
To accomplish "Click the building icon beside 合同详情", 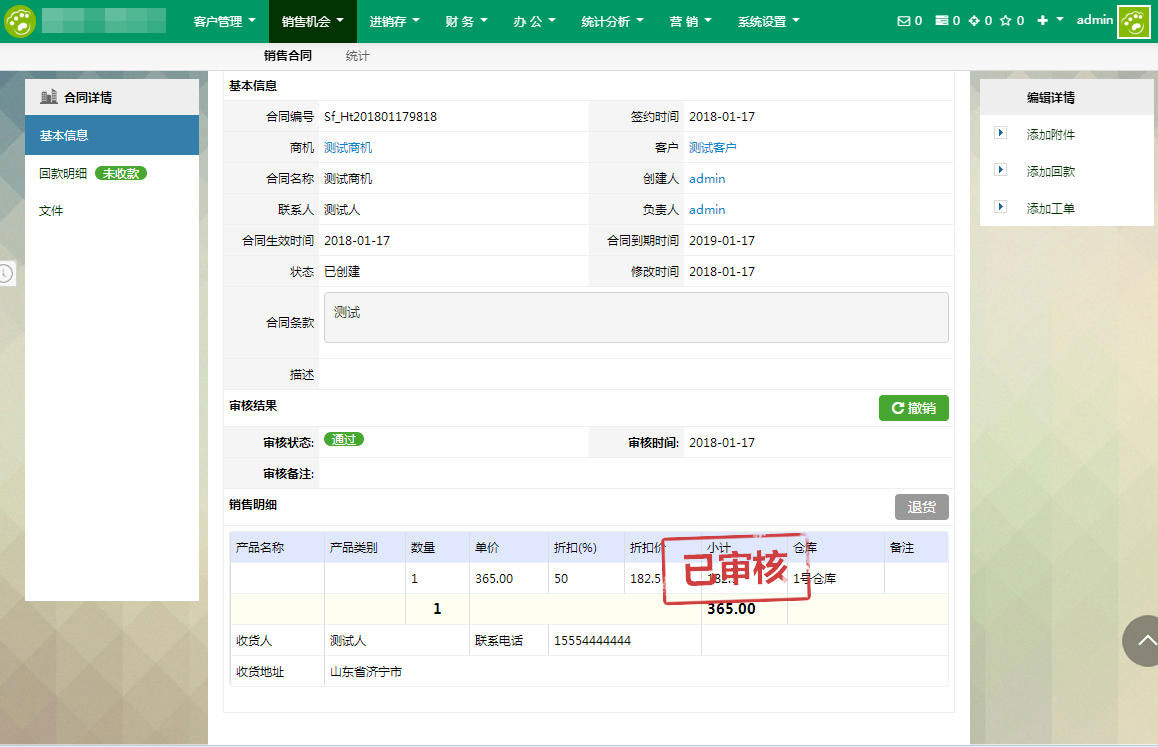I will (x=49, y=97).
